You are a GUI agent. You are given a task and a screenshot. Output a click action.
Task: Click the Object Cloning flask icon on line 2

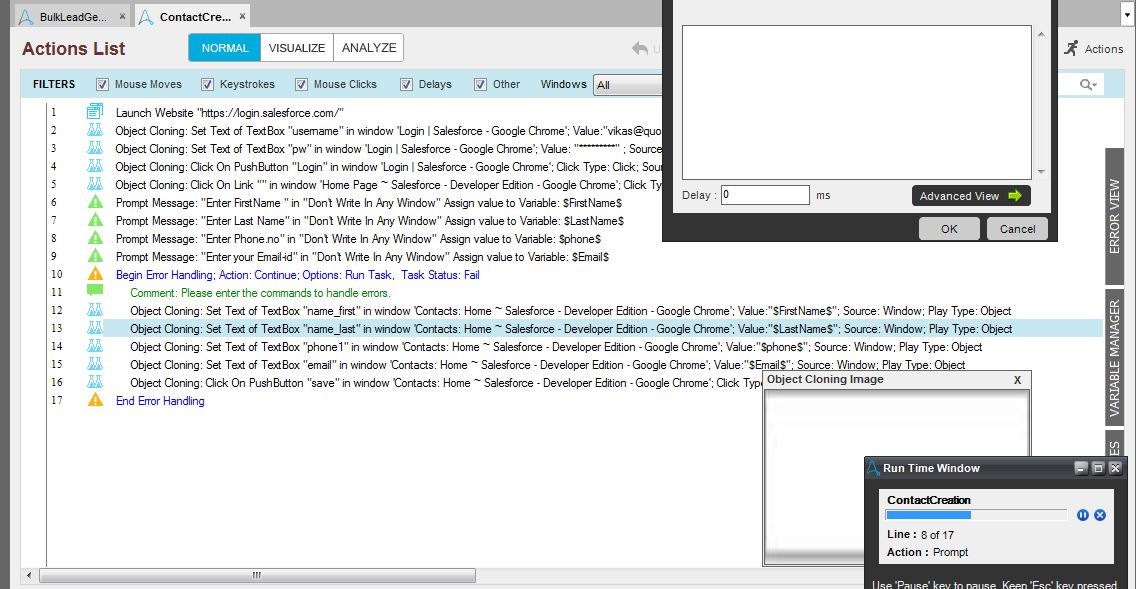[95, 130]
